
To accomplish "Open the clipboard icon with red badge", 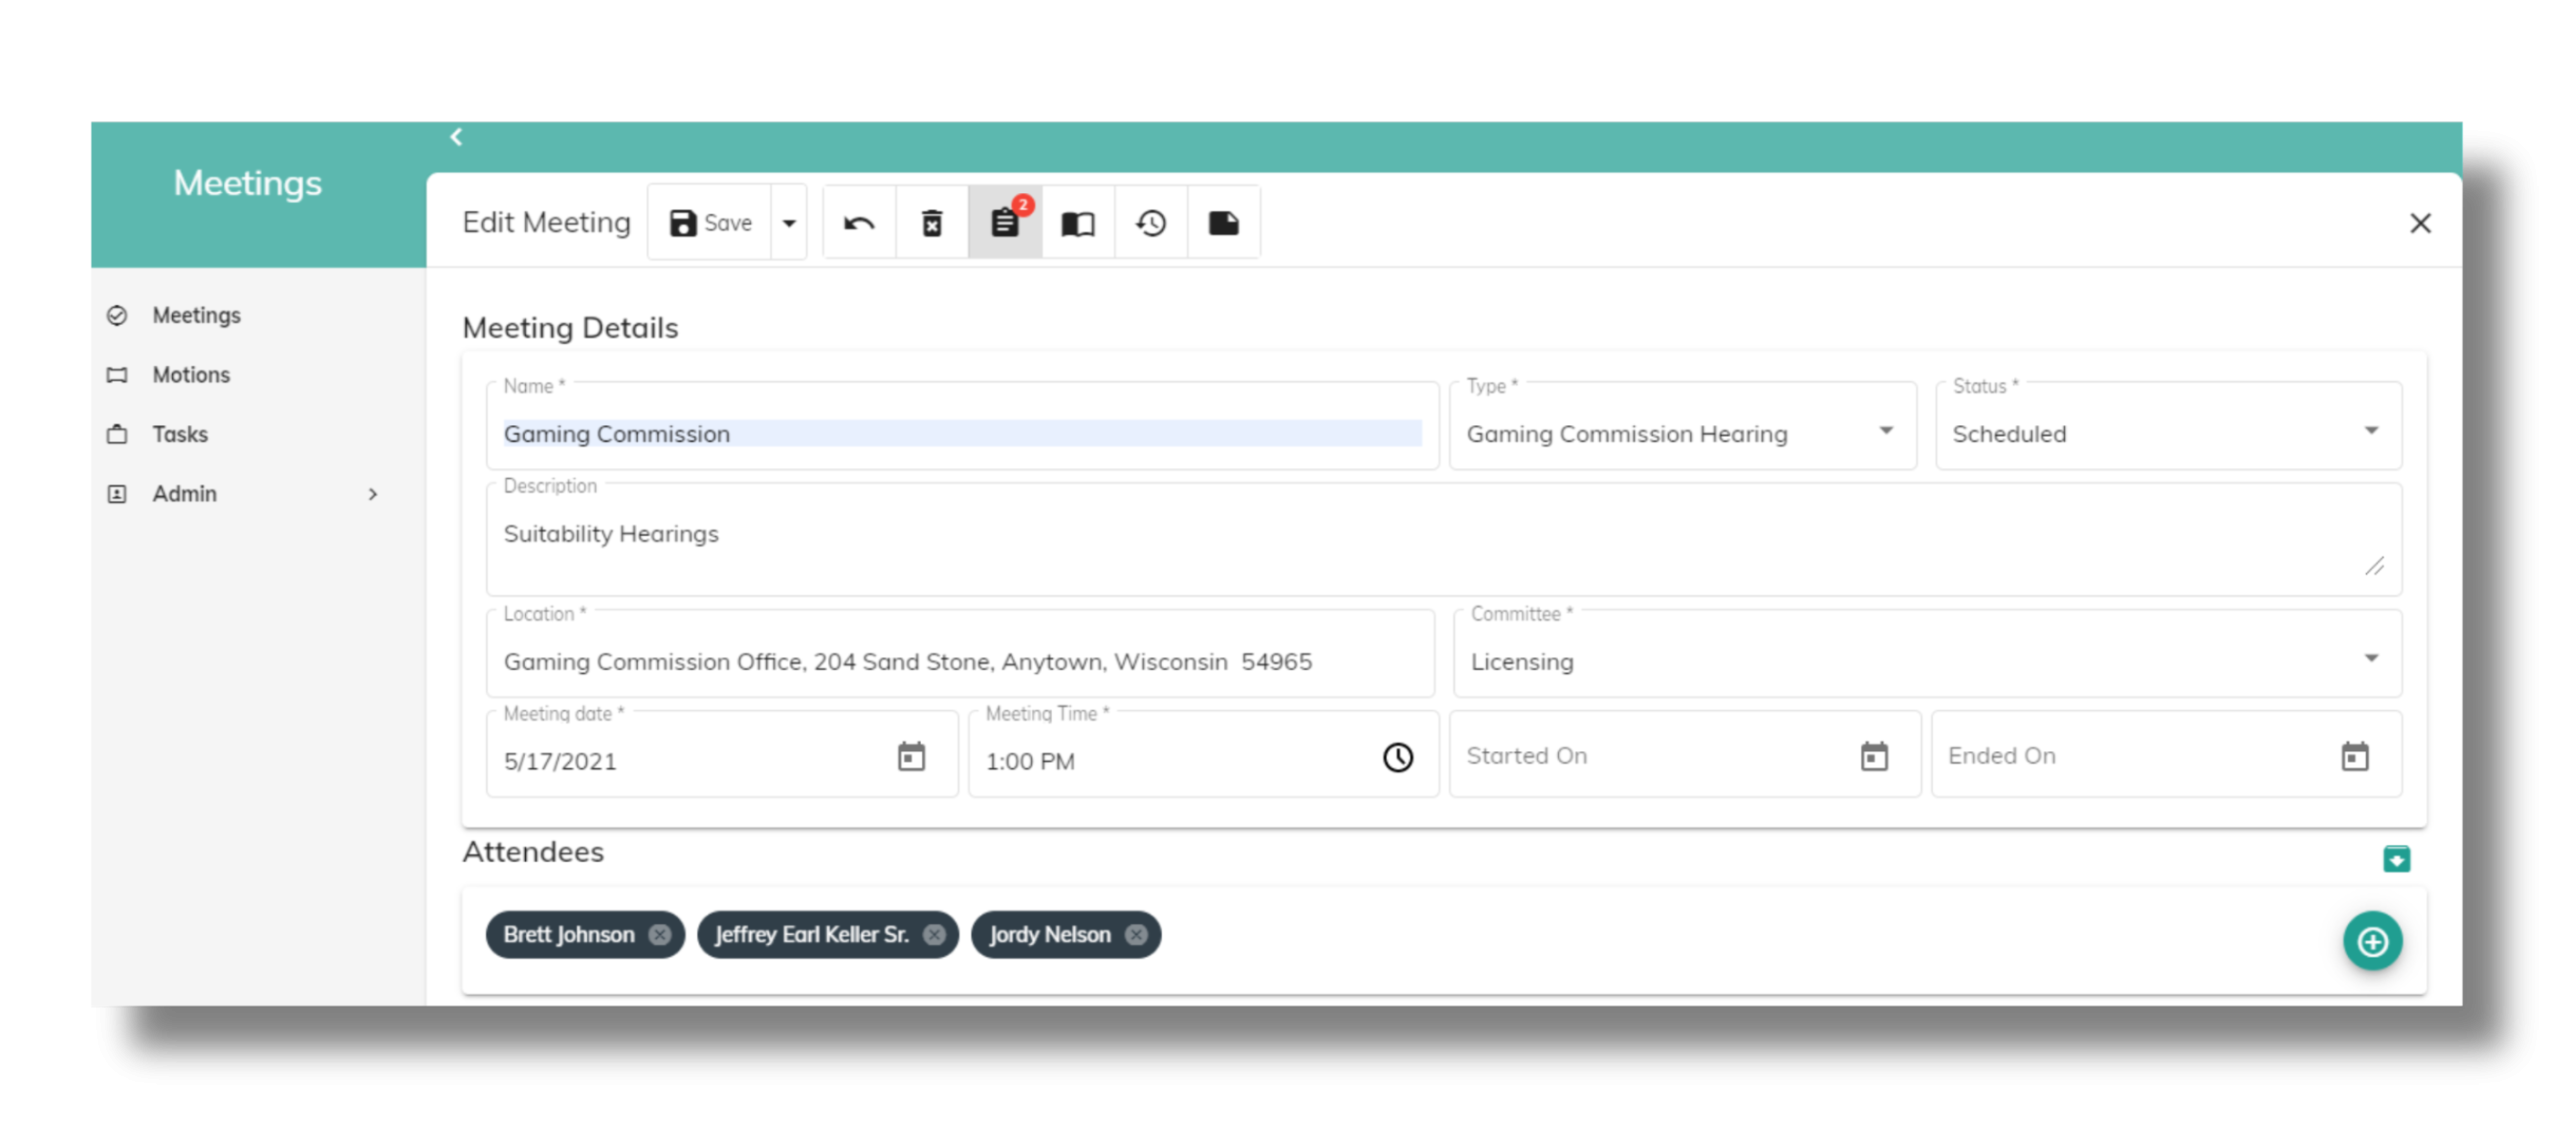I will 1005,223.
